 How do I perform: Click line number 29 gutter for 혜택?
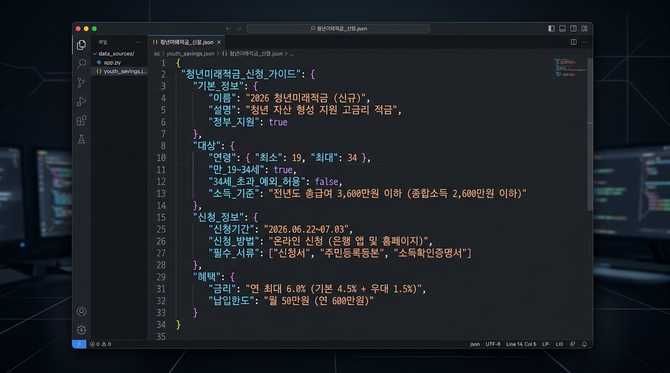[x=161, y=277]
